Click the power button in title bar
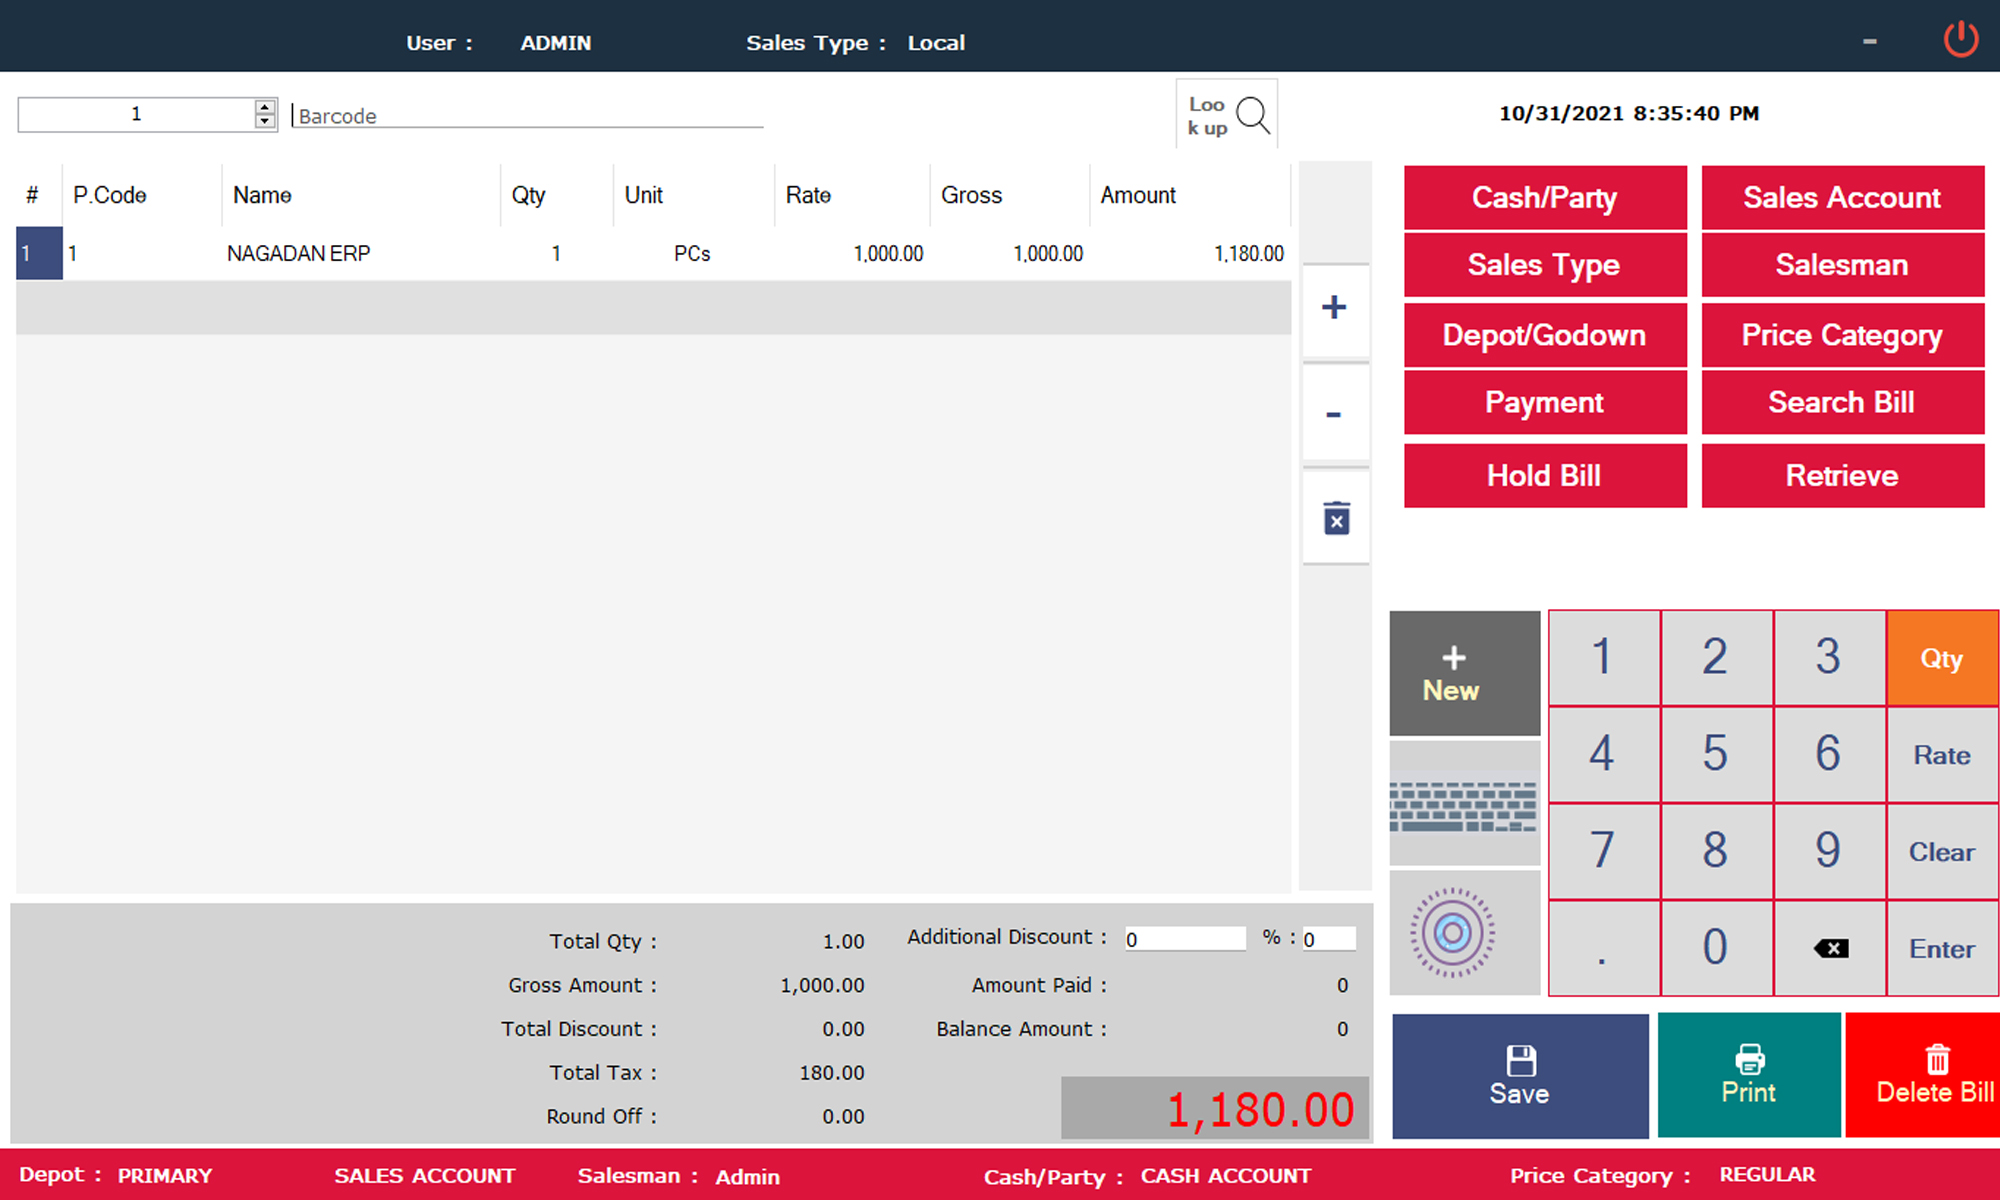The width and height of the screenshot is (2000, 1200). click(1962, 35)
